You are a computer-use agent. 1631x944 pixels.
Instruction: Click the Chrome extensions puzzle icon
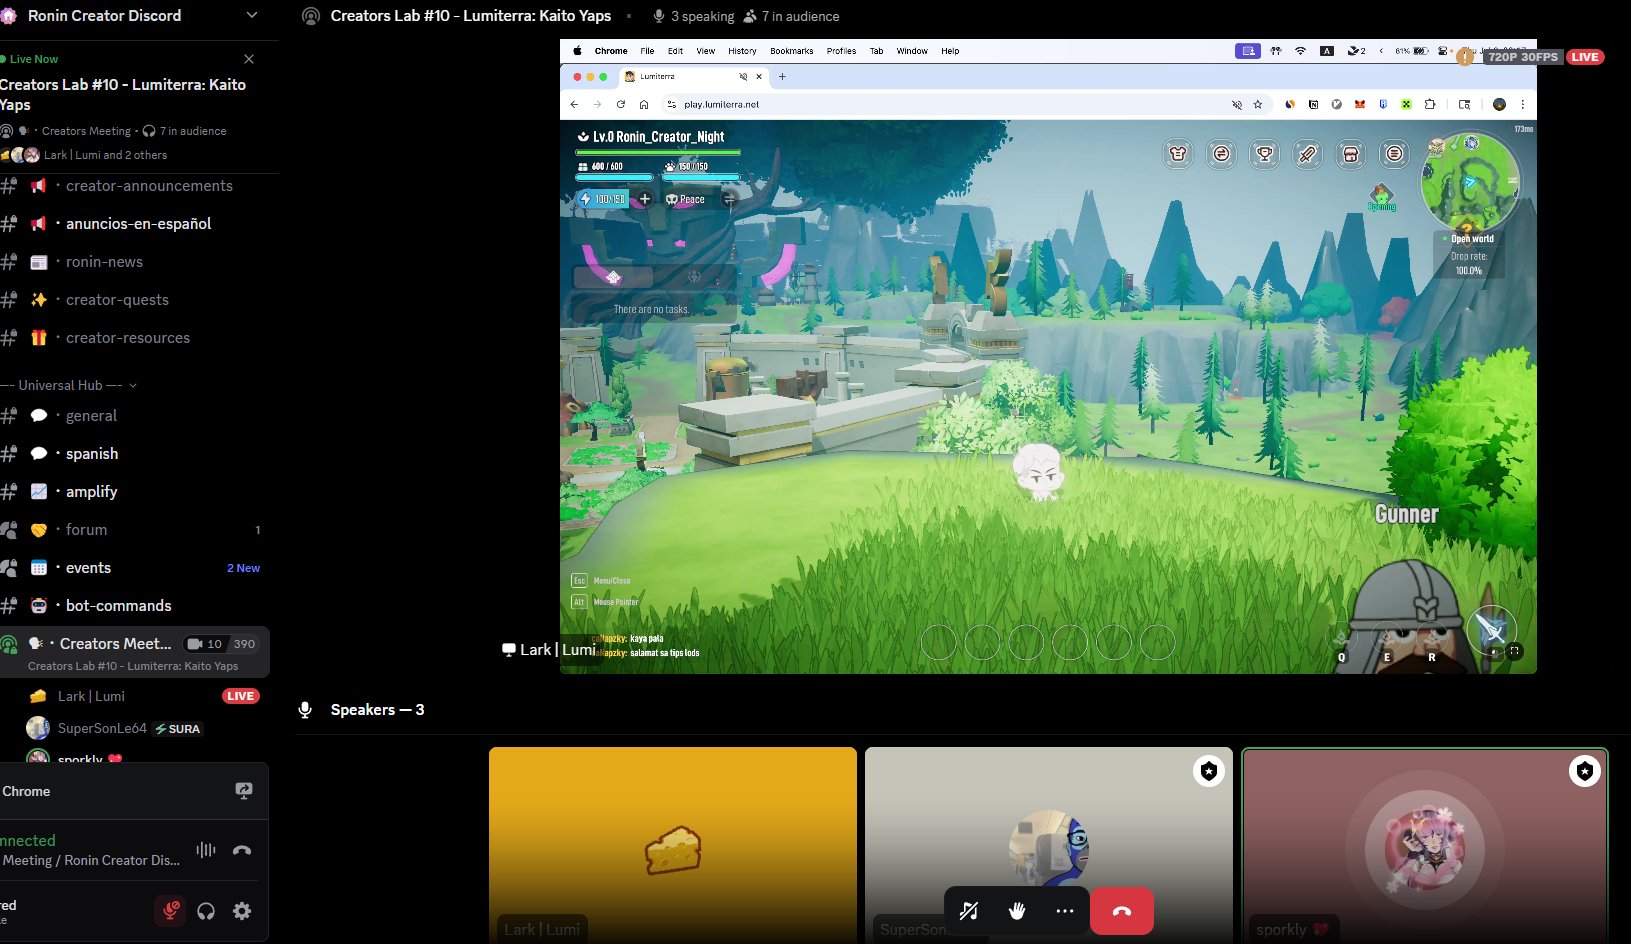coord(1430,104)
